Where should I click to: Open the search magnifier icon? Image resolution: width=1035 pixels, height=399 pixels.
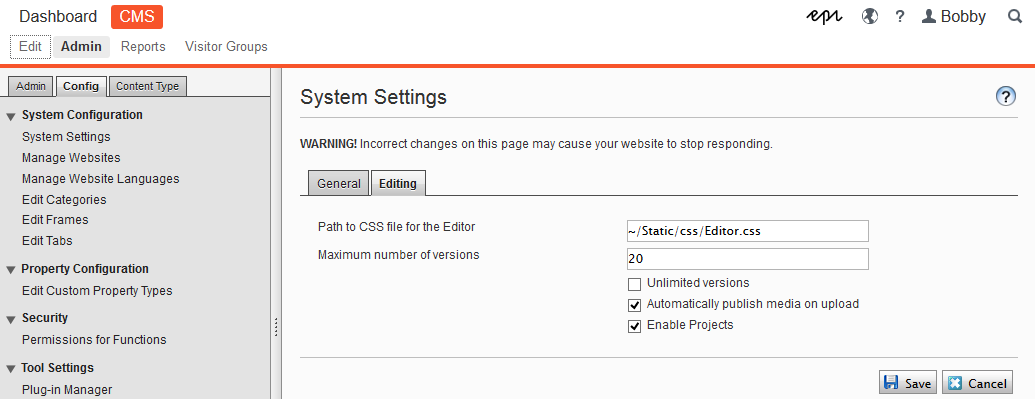1015,17
